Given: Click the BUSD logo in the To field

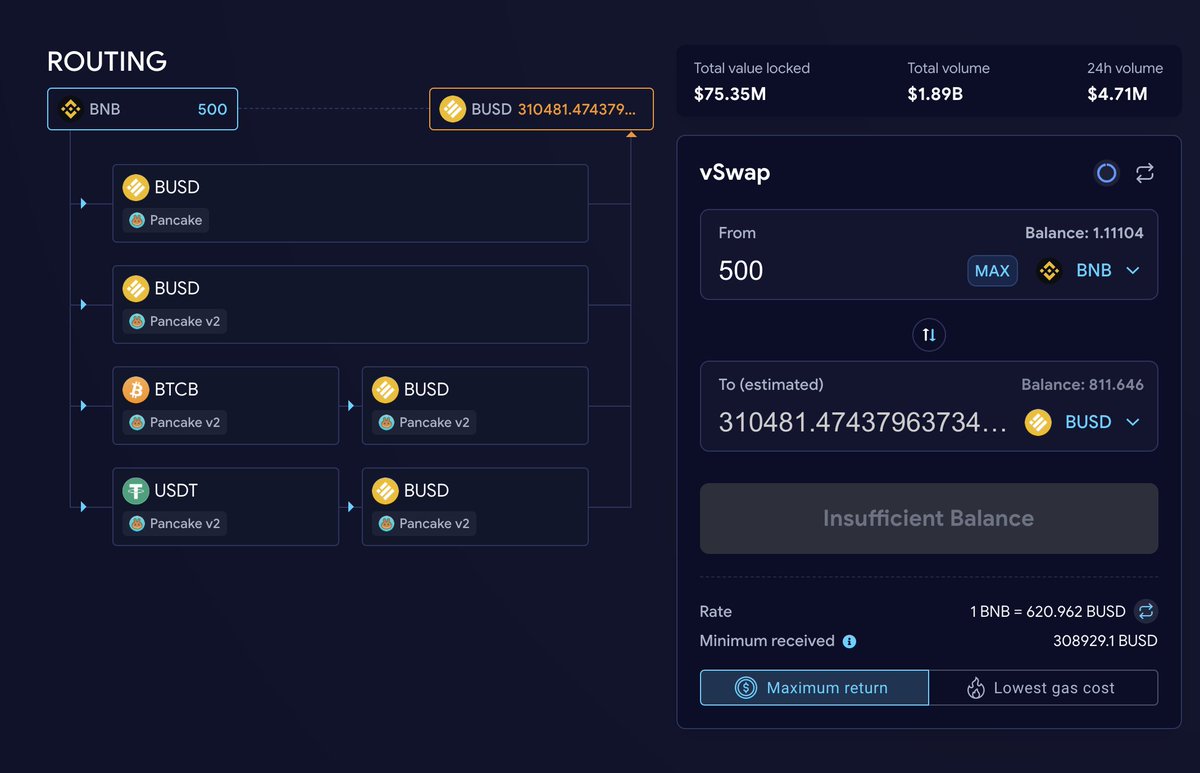Looking at the screenshot, I should point(1038,422).
